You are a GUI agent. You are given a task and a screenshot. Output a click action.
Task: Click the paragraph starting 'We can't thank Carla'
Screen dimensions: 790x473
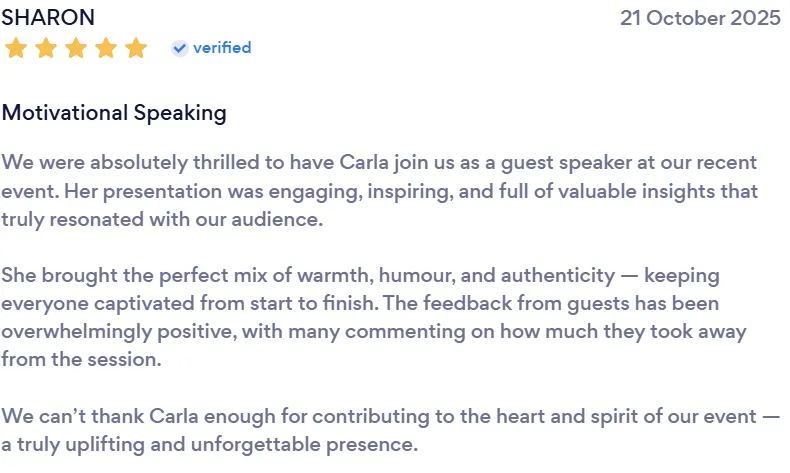pyautogui.click(x=390, y=430)
